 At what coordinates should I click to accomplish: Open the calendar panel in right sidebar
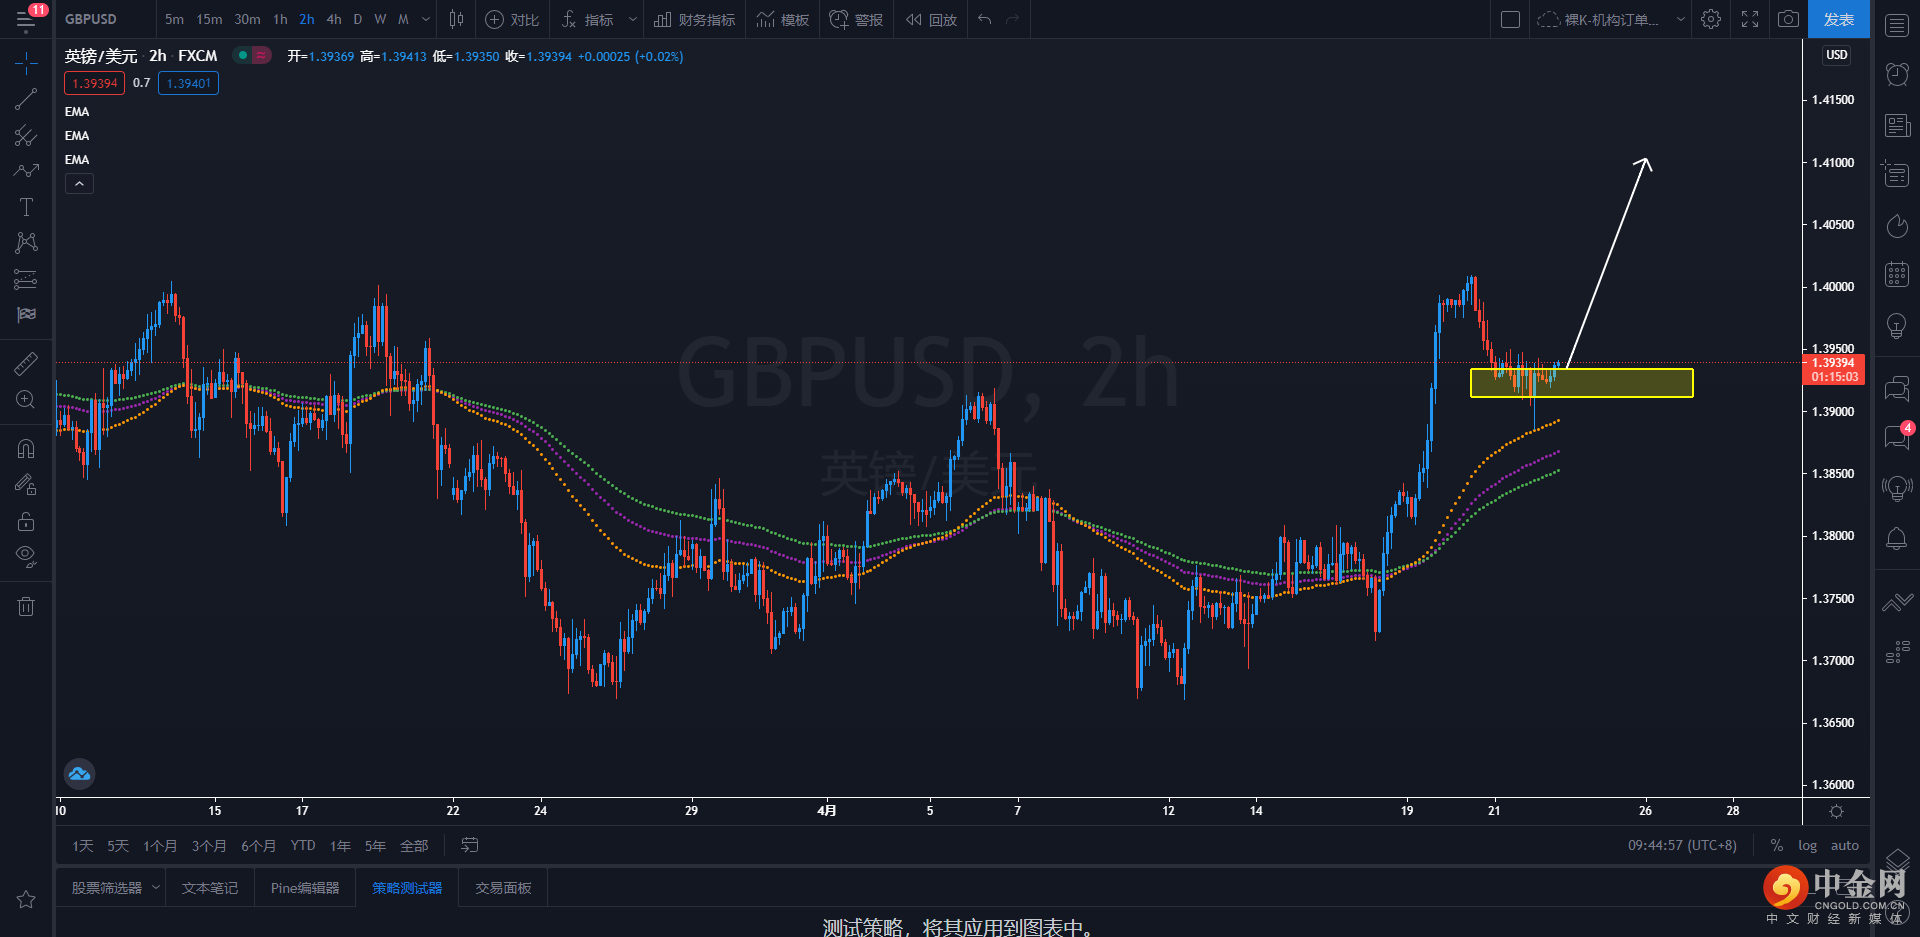(1897, 274)
